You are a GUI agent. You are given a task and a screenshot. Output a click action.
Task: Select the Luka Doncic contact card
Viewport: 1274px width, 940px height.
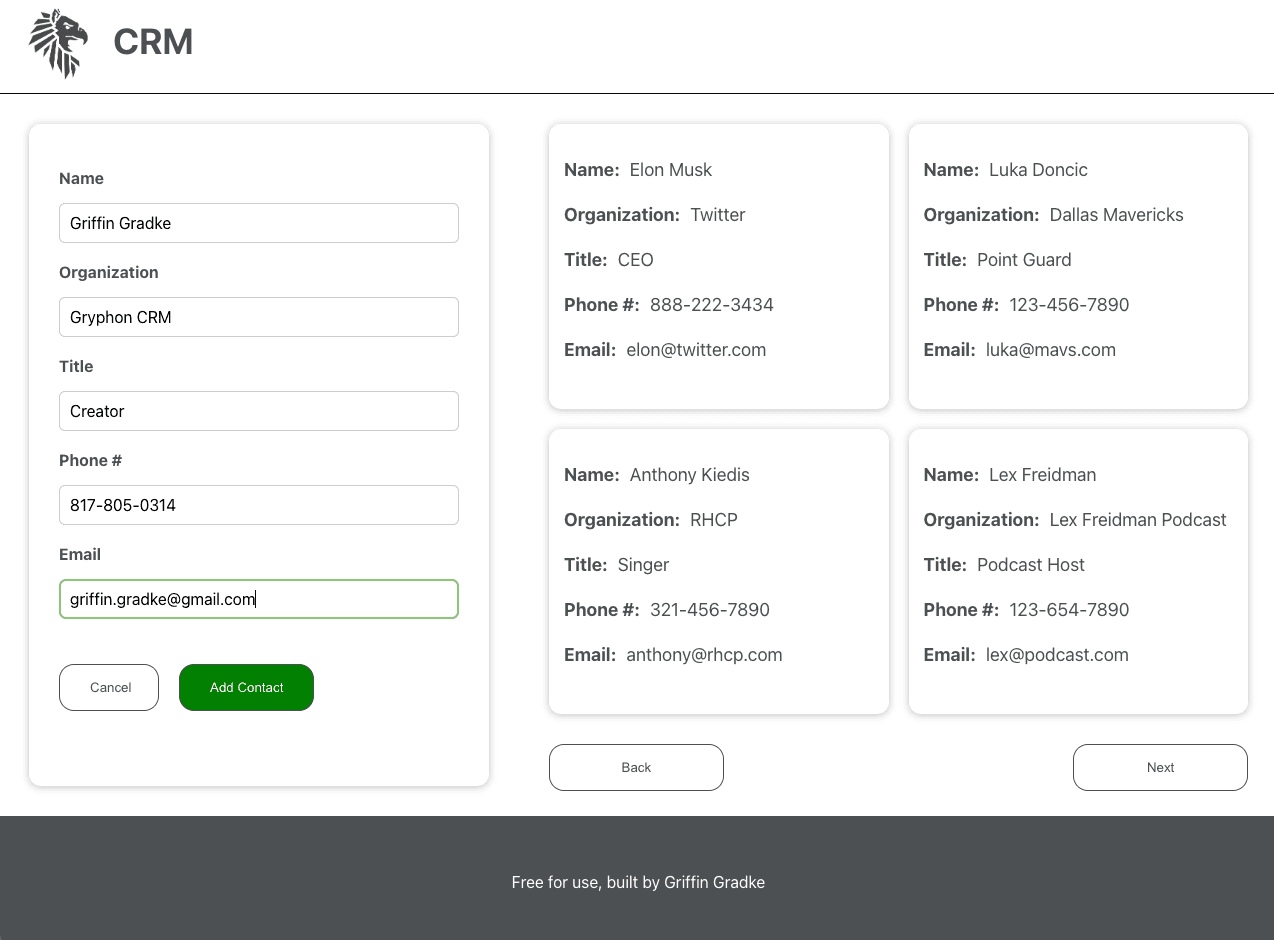click(x=1078, y=266)
